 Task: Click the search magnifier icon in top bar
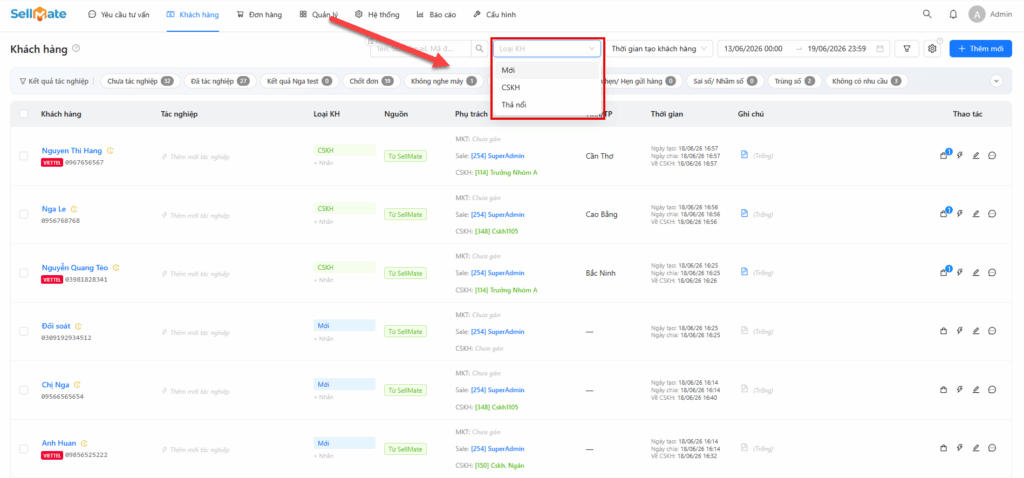927,14
